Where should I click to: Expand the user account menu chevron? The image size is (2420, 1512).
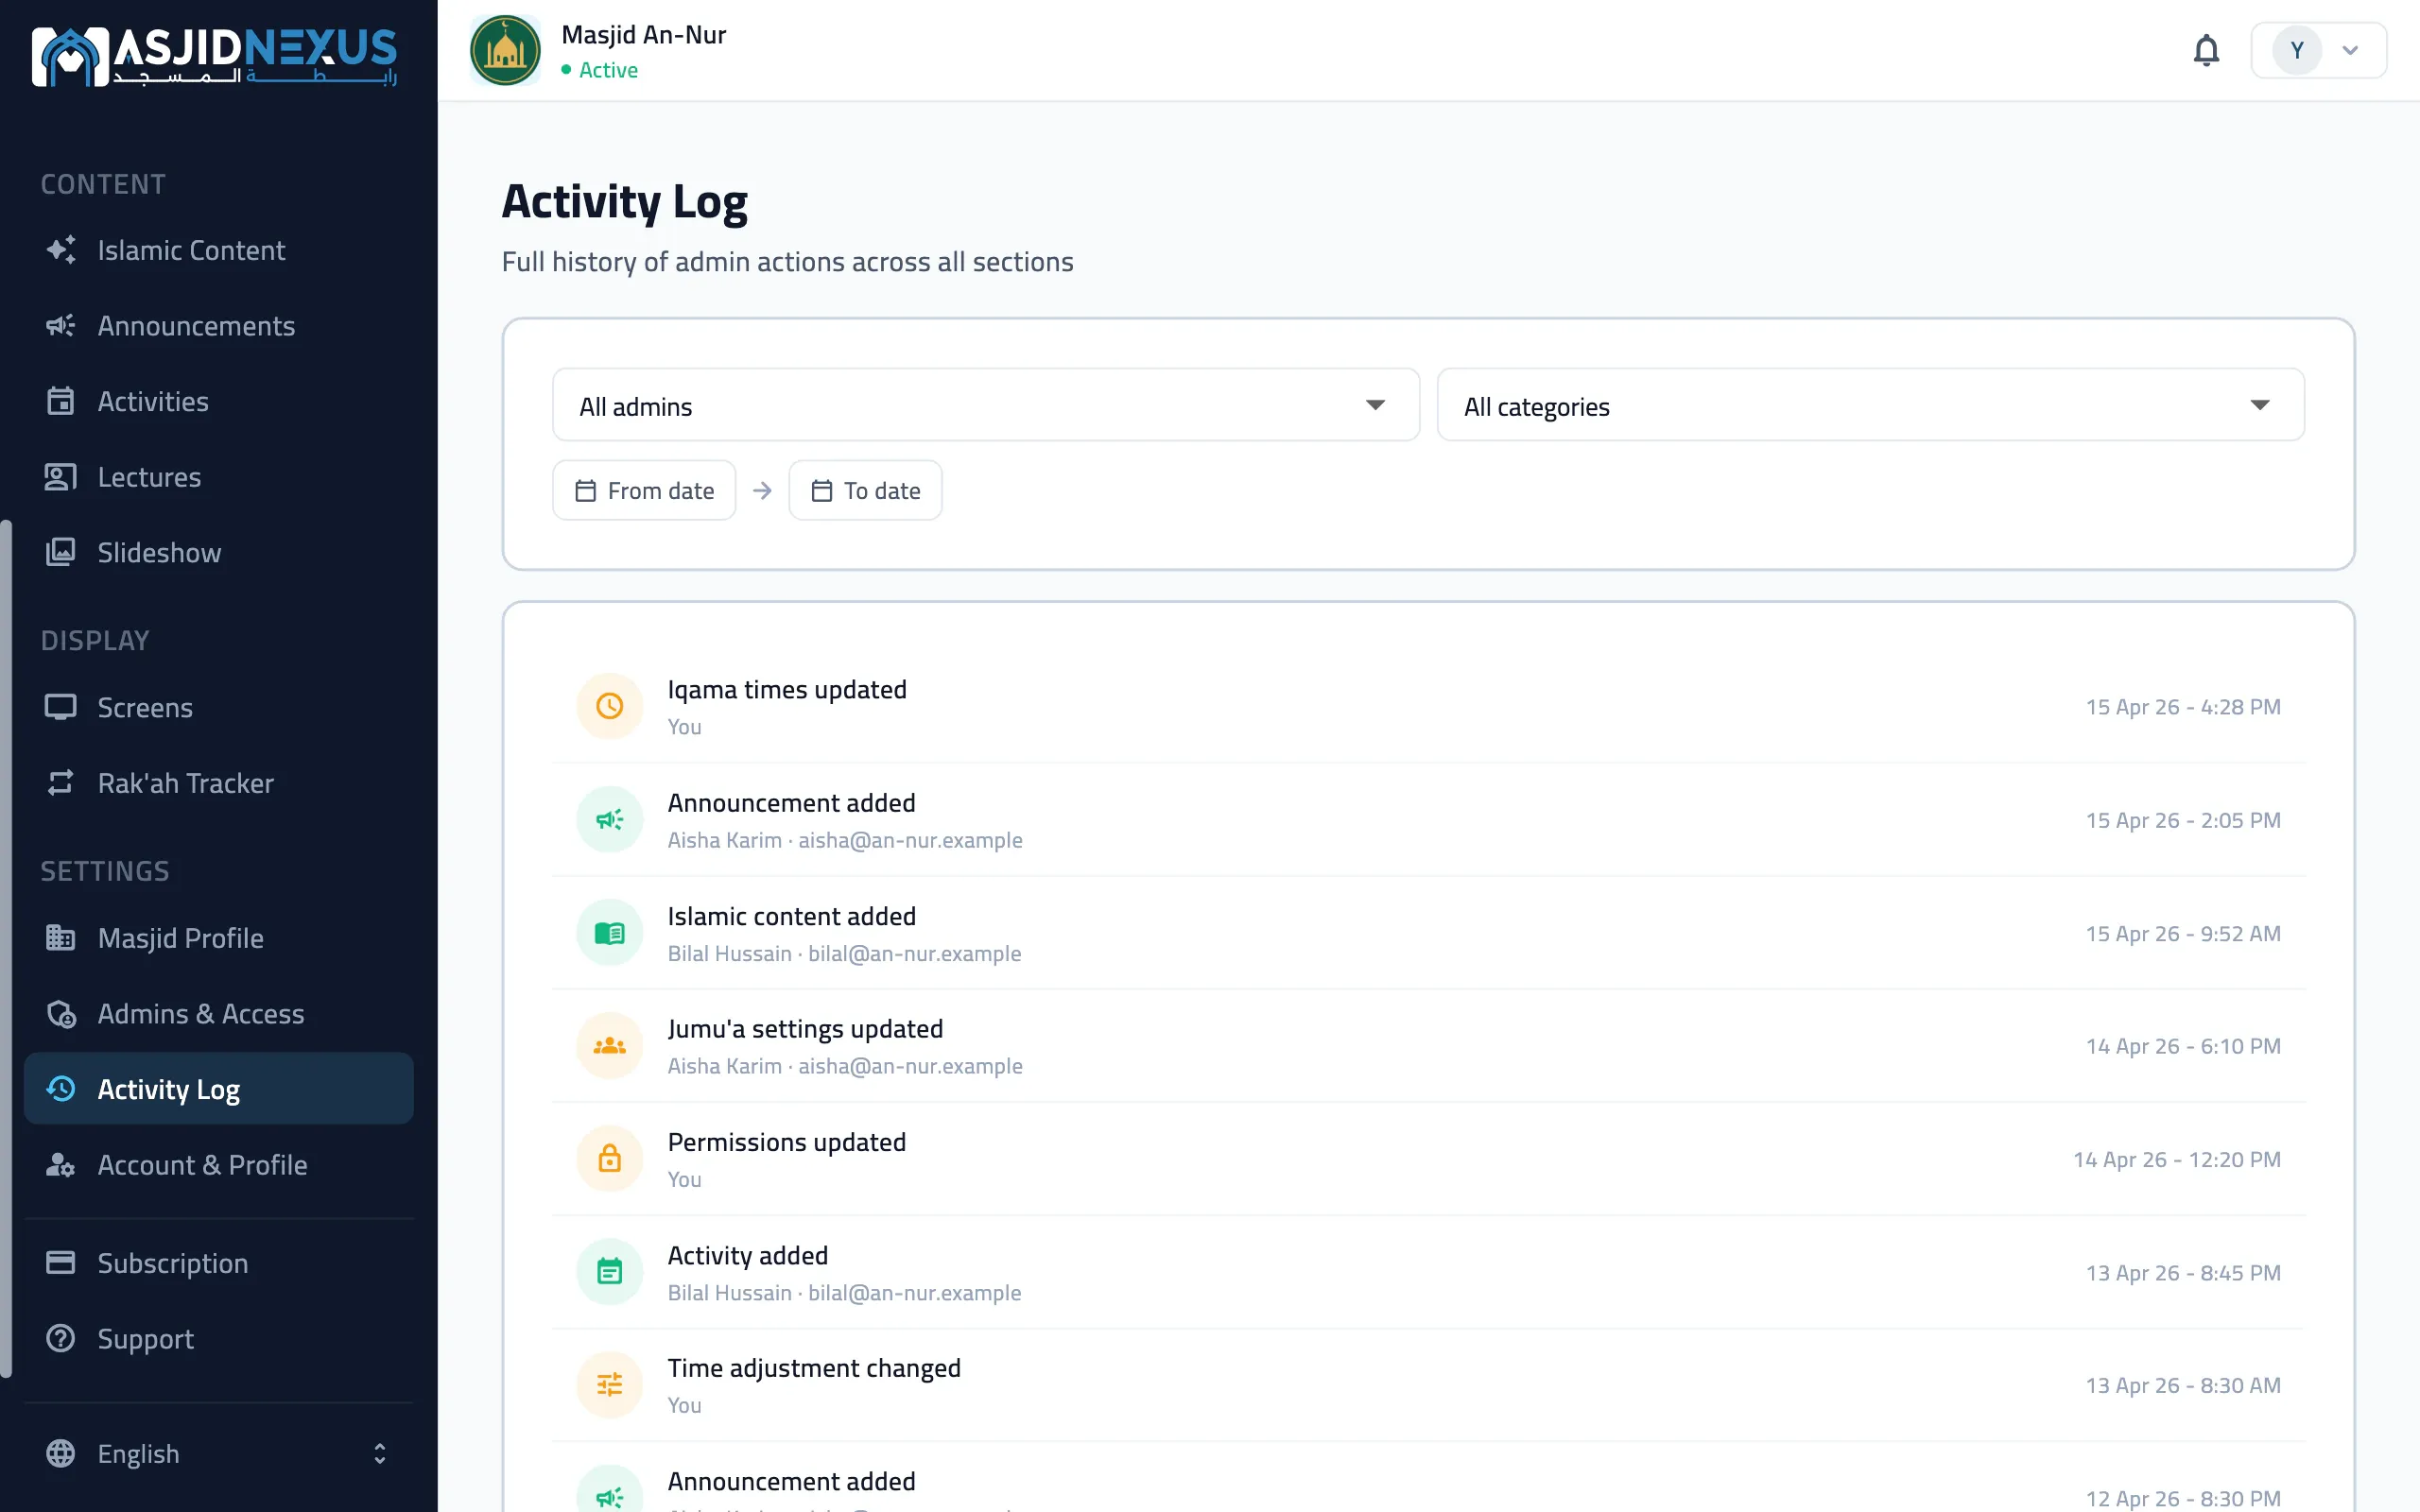click(x=2350, y=50)
